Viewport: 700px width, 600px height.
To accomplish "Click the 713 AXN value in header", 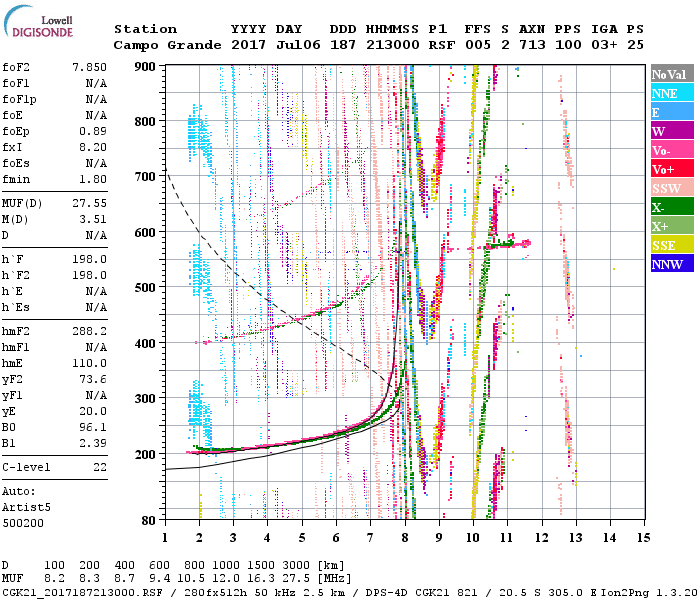I will tap(532, 45).
